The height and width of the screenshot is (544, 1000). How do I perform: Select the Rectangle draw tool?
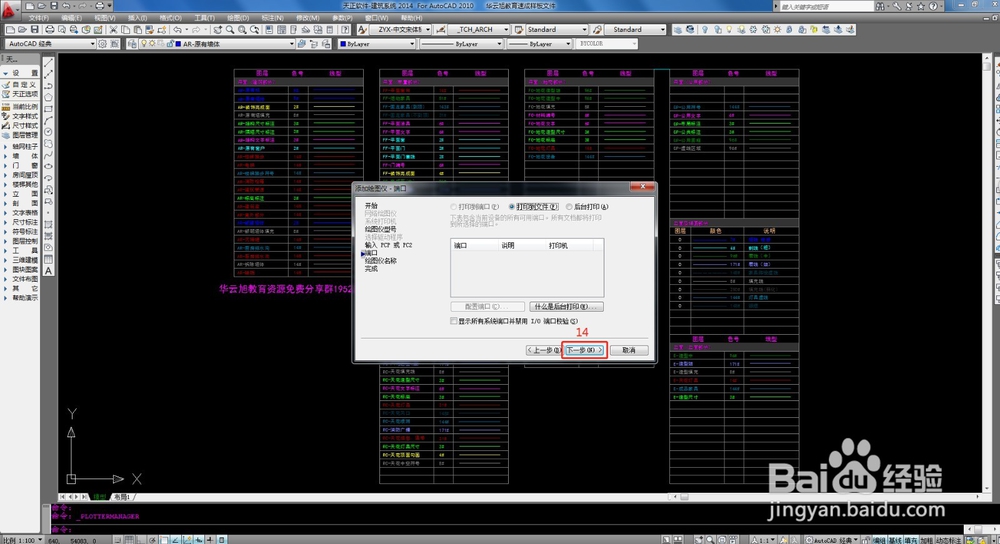tap(48, 109)
